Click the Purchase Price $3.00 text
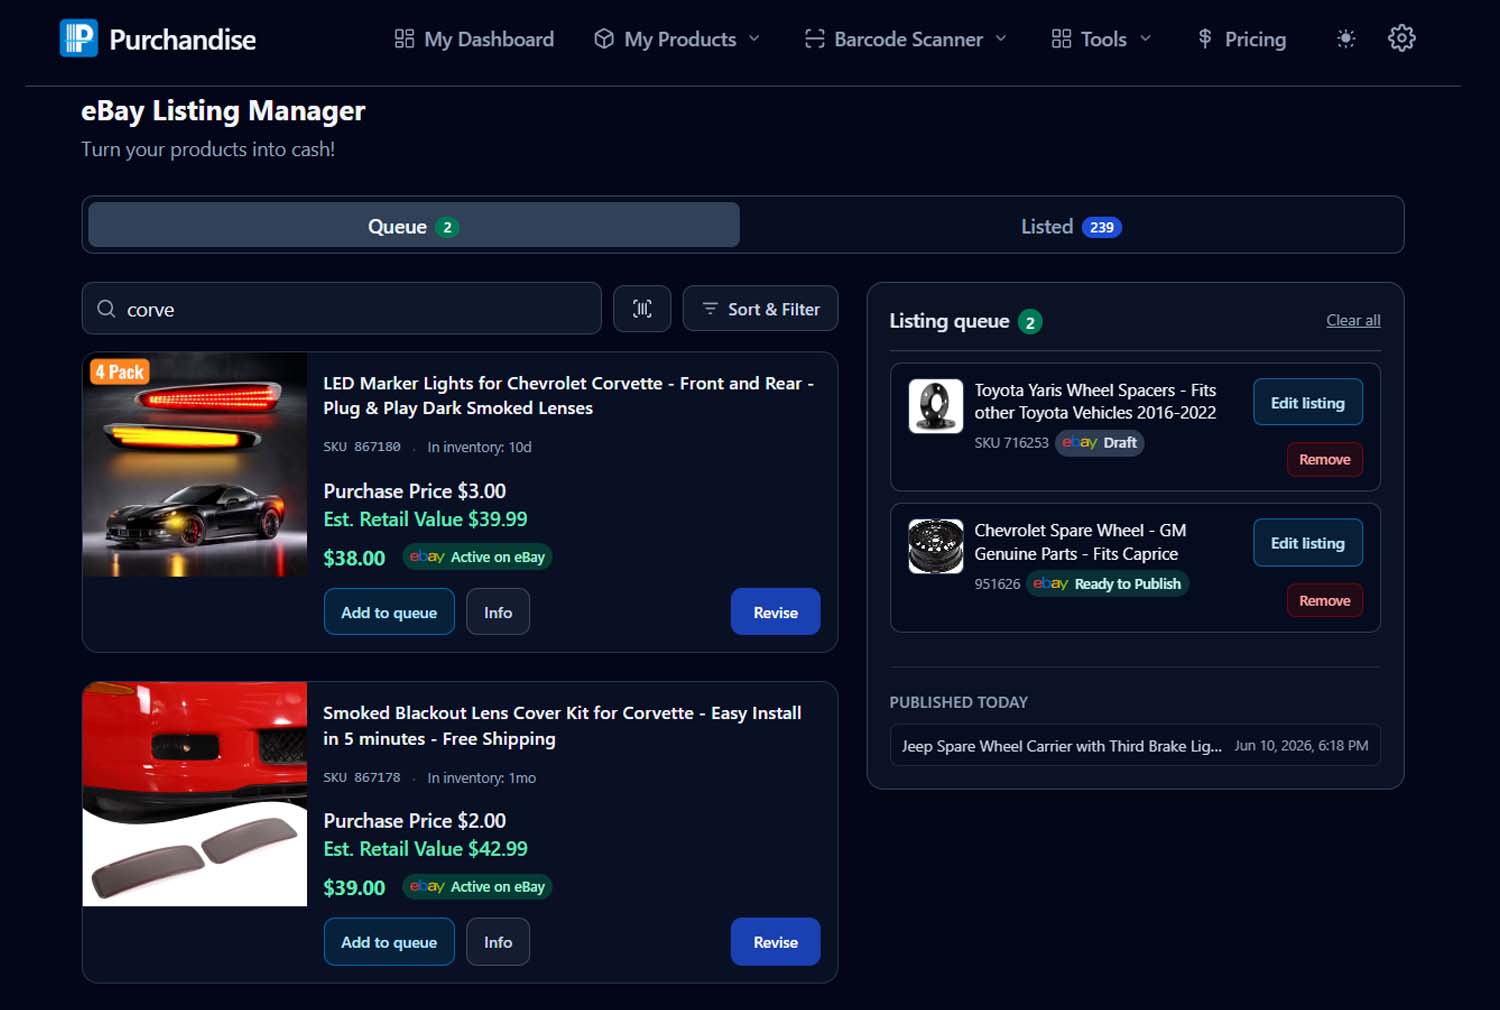Image resolution: width=1500 pixels, height=1010 pixels. (414, 491)
